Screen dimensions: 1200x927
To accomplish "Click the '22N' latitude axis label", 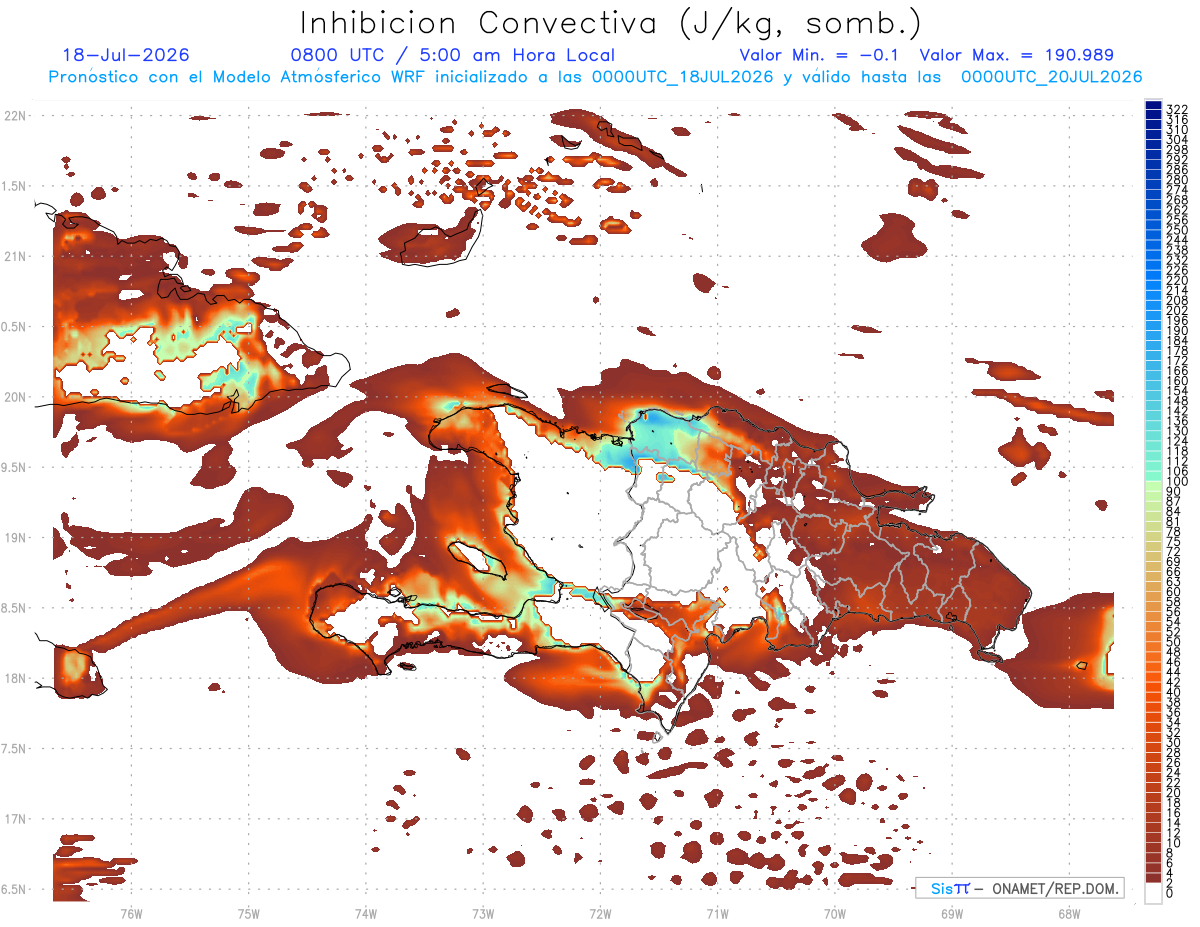I will tap(15, 116).
